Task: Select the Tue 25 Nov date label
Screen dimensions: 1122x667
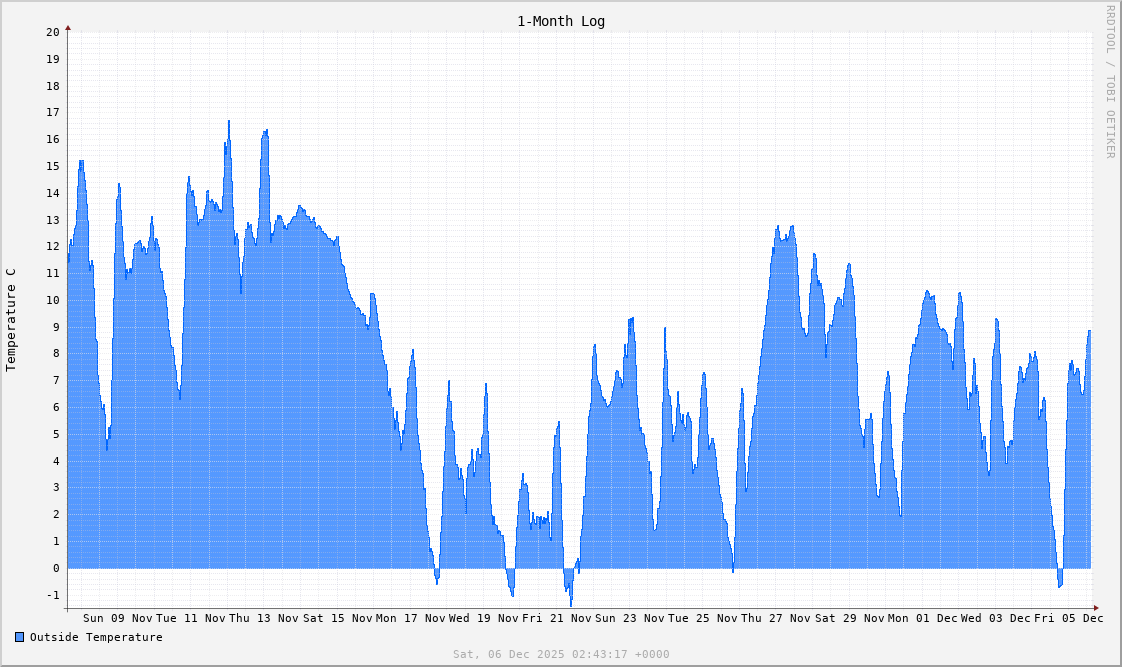Action: (x=702, y=618)
